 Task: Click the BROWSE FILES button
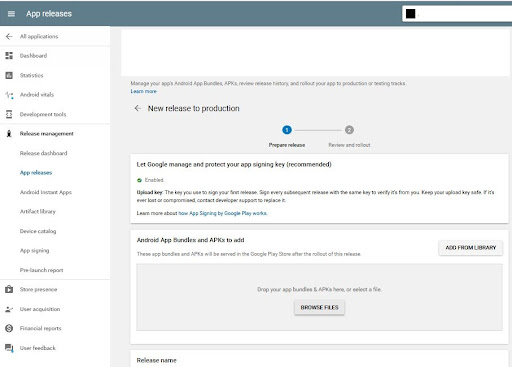pos(319,307)
